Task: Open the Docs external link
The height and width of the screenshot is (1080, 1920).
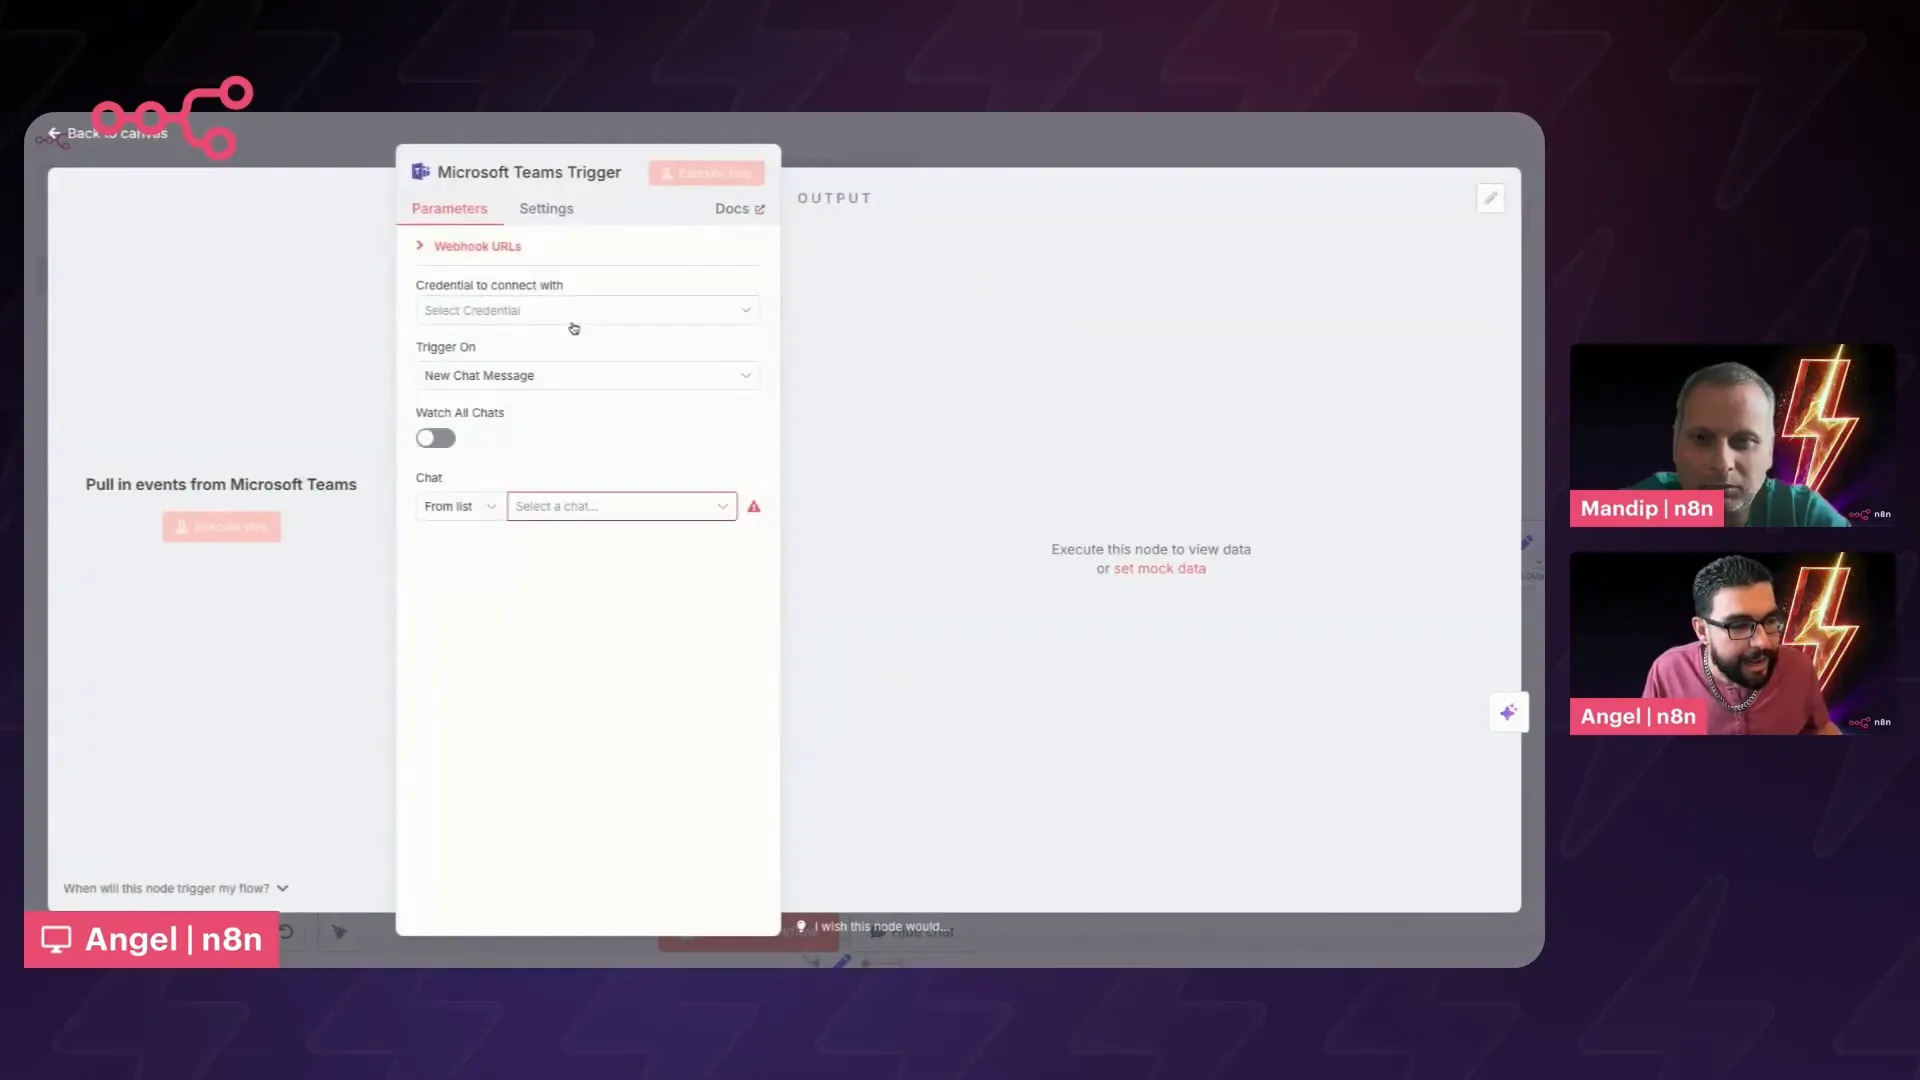Action: pyautogui.click(x=739, y=209)
